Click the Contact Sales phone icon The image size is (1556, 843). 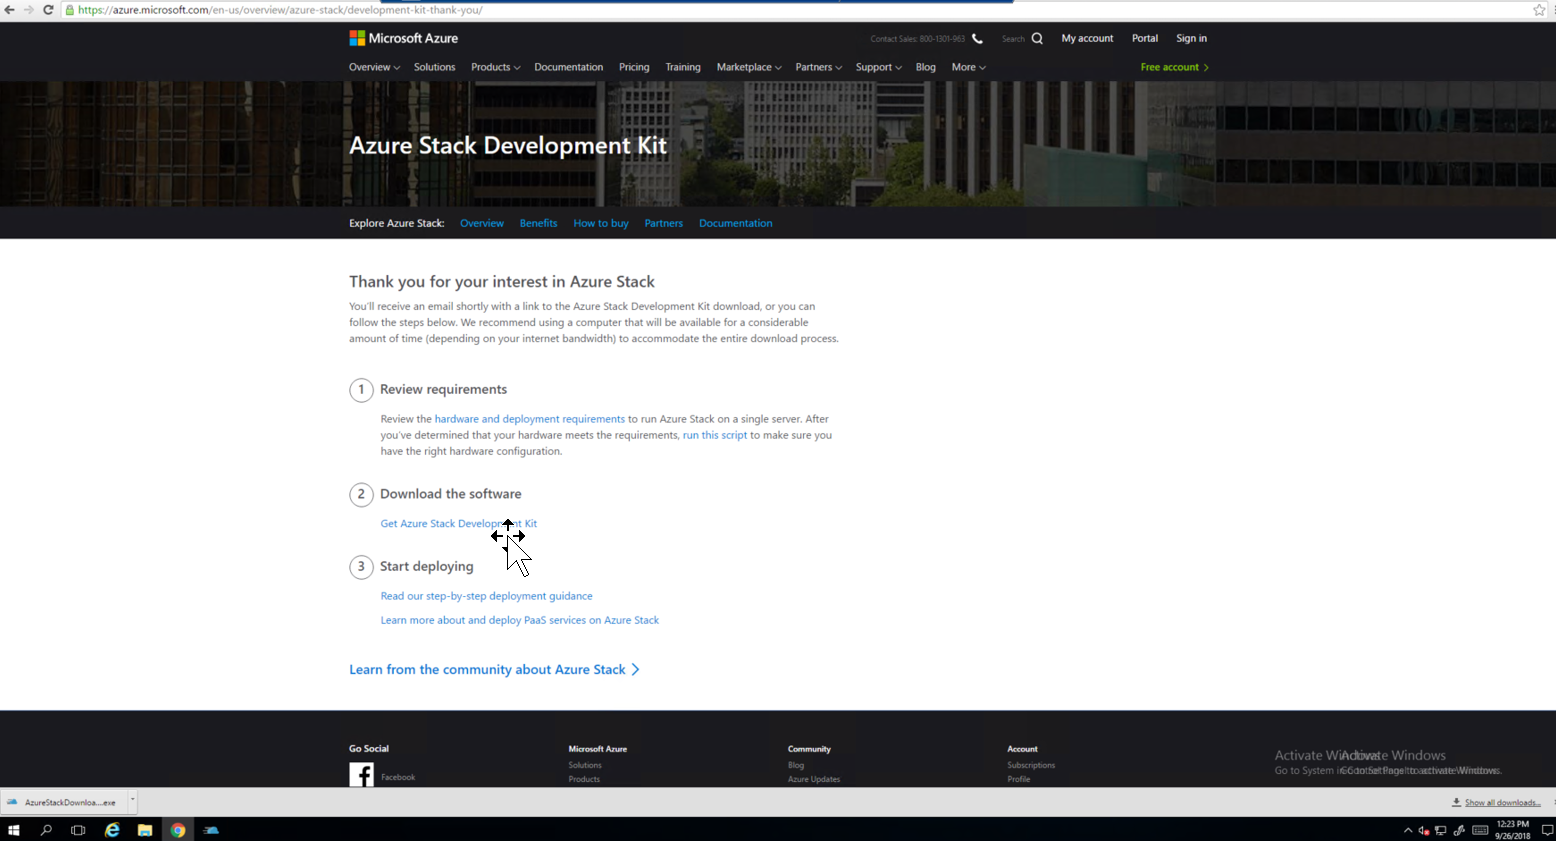click(977, 39)
